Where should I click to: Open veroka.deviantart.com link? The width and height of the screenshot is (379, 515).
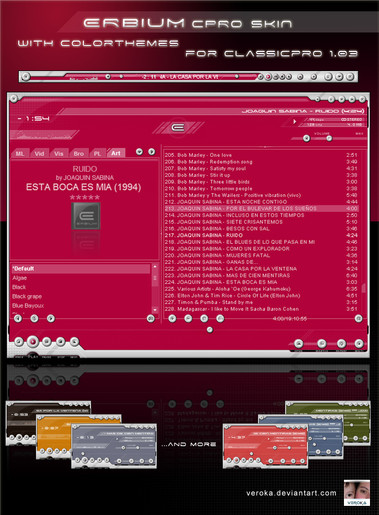pos(291,493)
